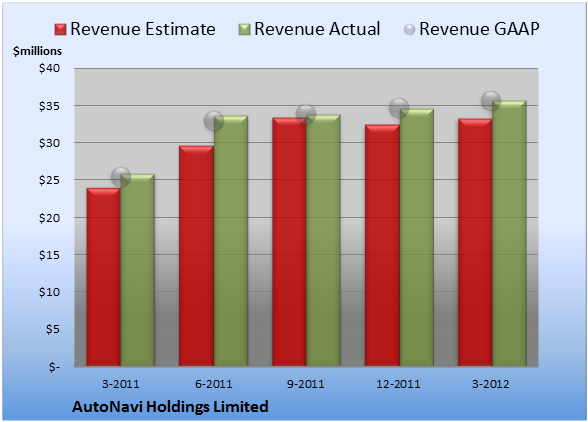Screen dimensions: 588x422
Task: Select the green actual bar for 3-2012
Action: pos(509,233)
